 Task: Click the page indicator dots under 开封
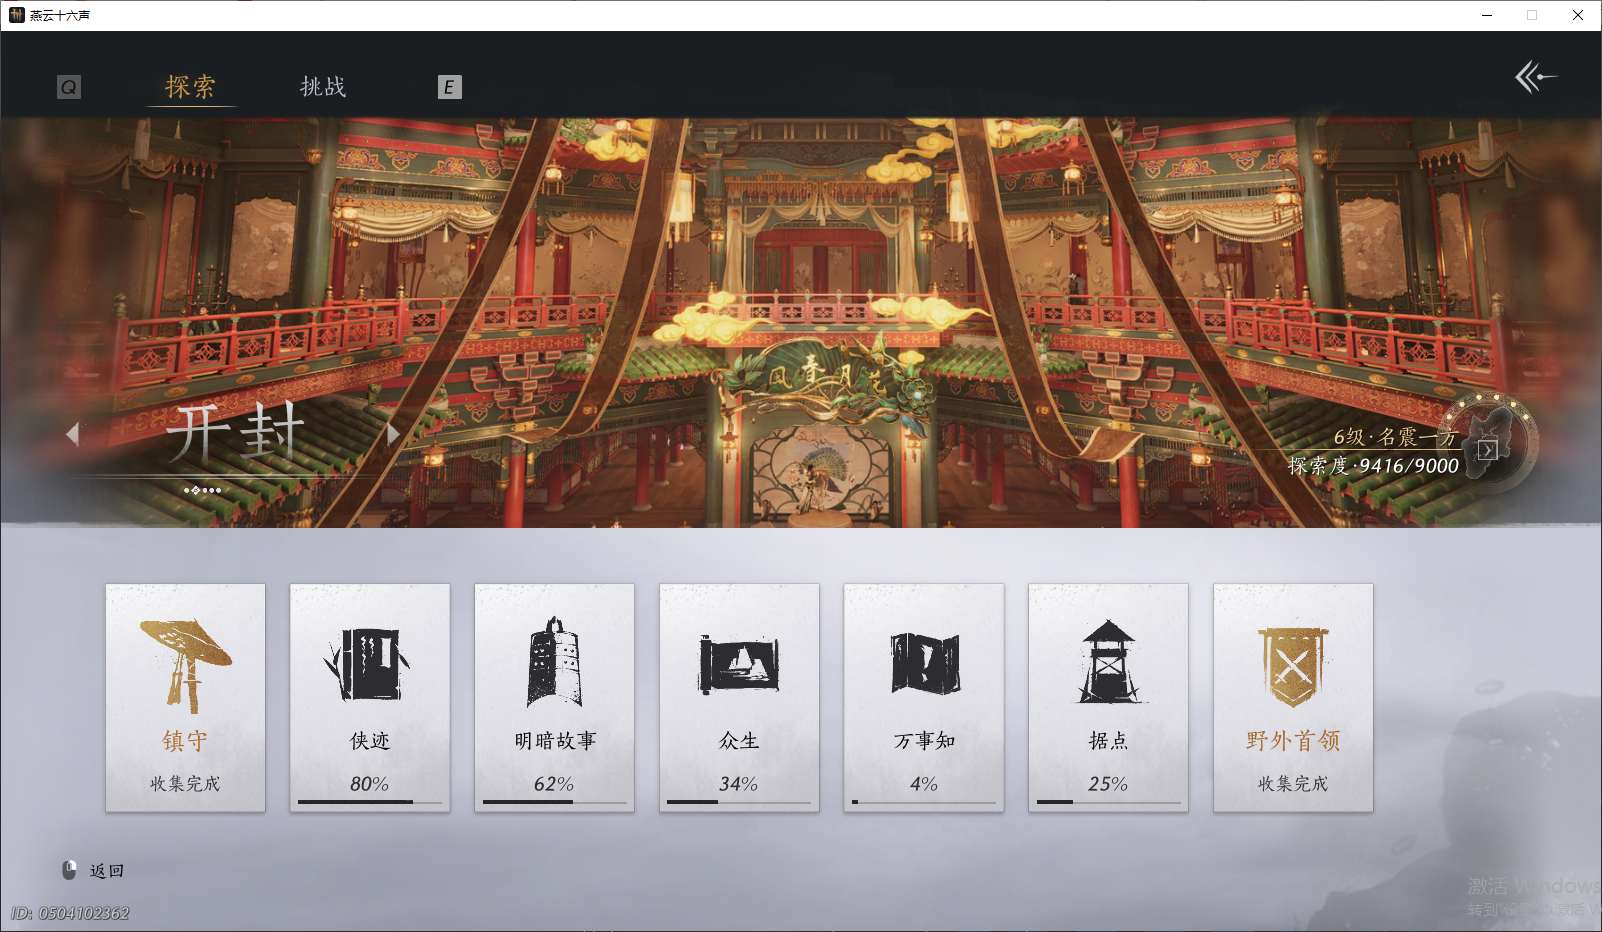(x=203, y=490)
